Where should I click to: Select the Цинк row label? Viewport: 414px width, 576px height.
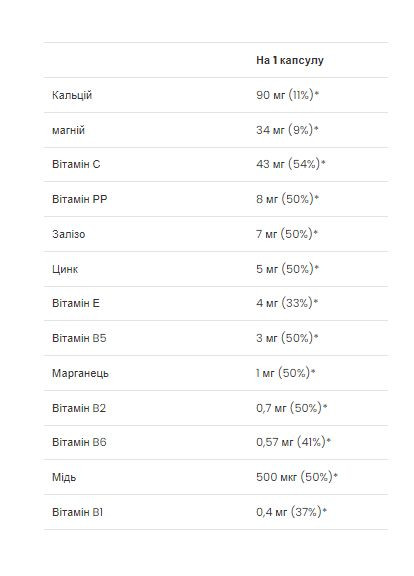(x=65, y=269)
